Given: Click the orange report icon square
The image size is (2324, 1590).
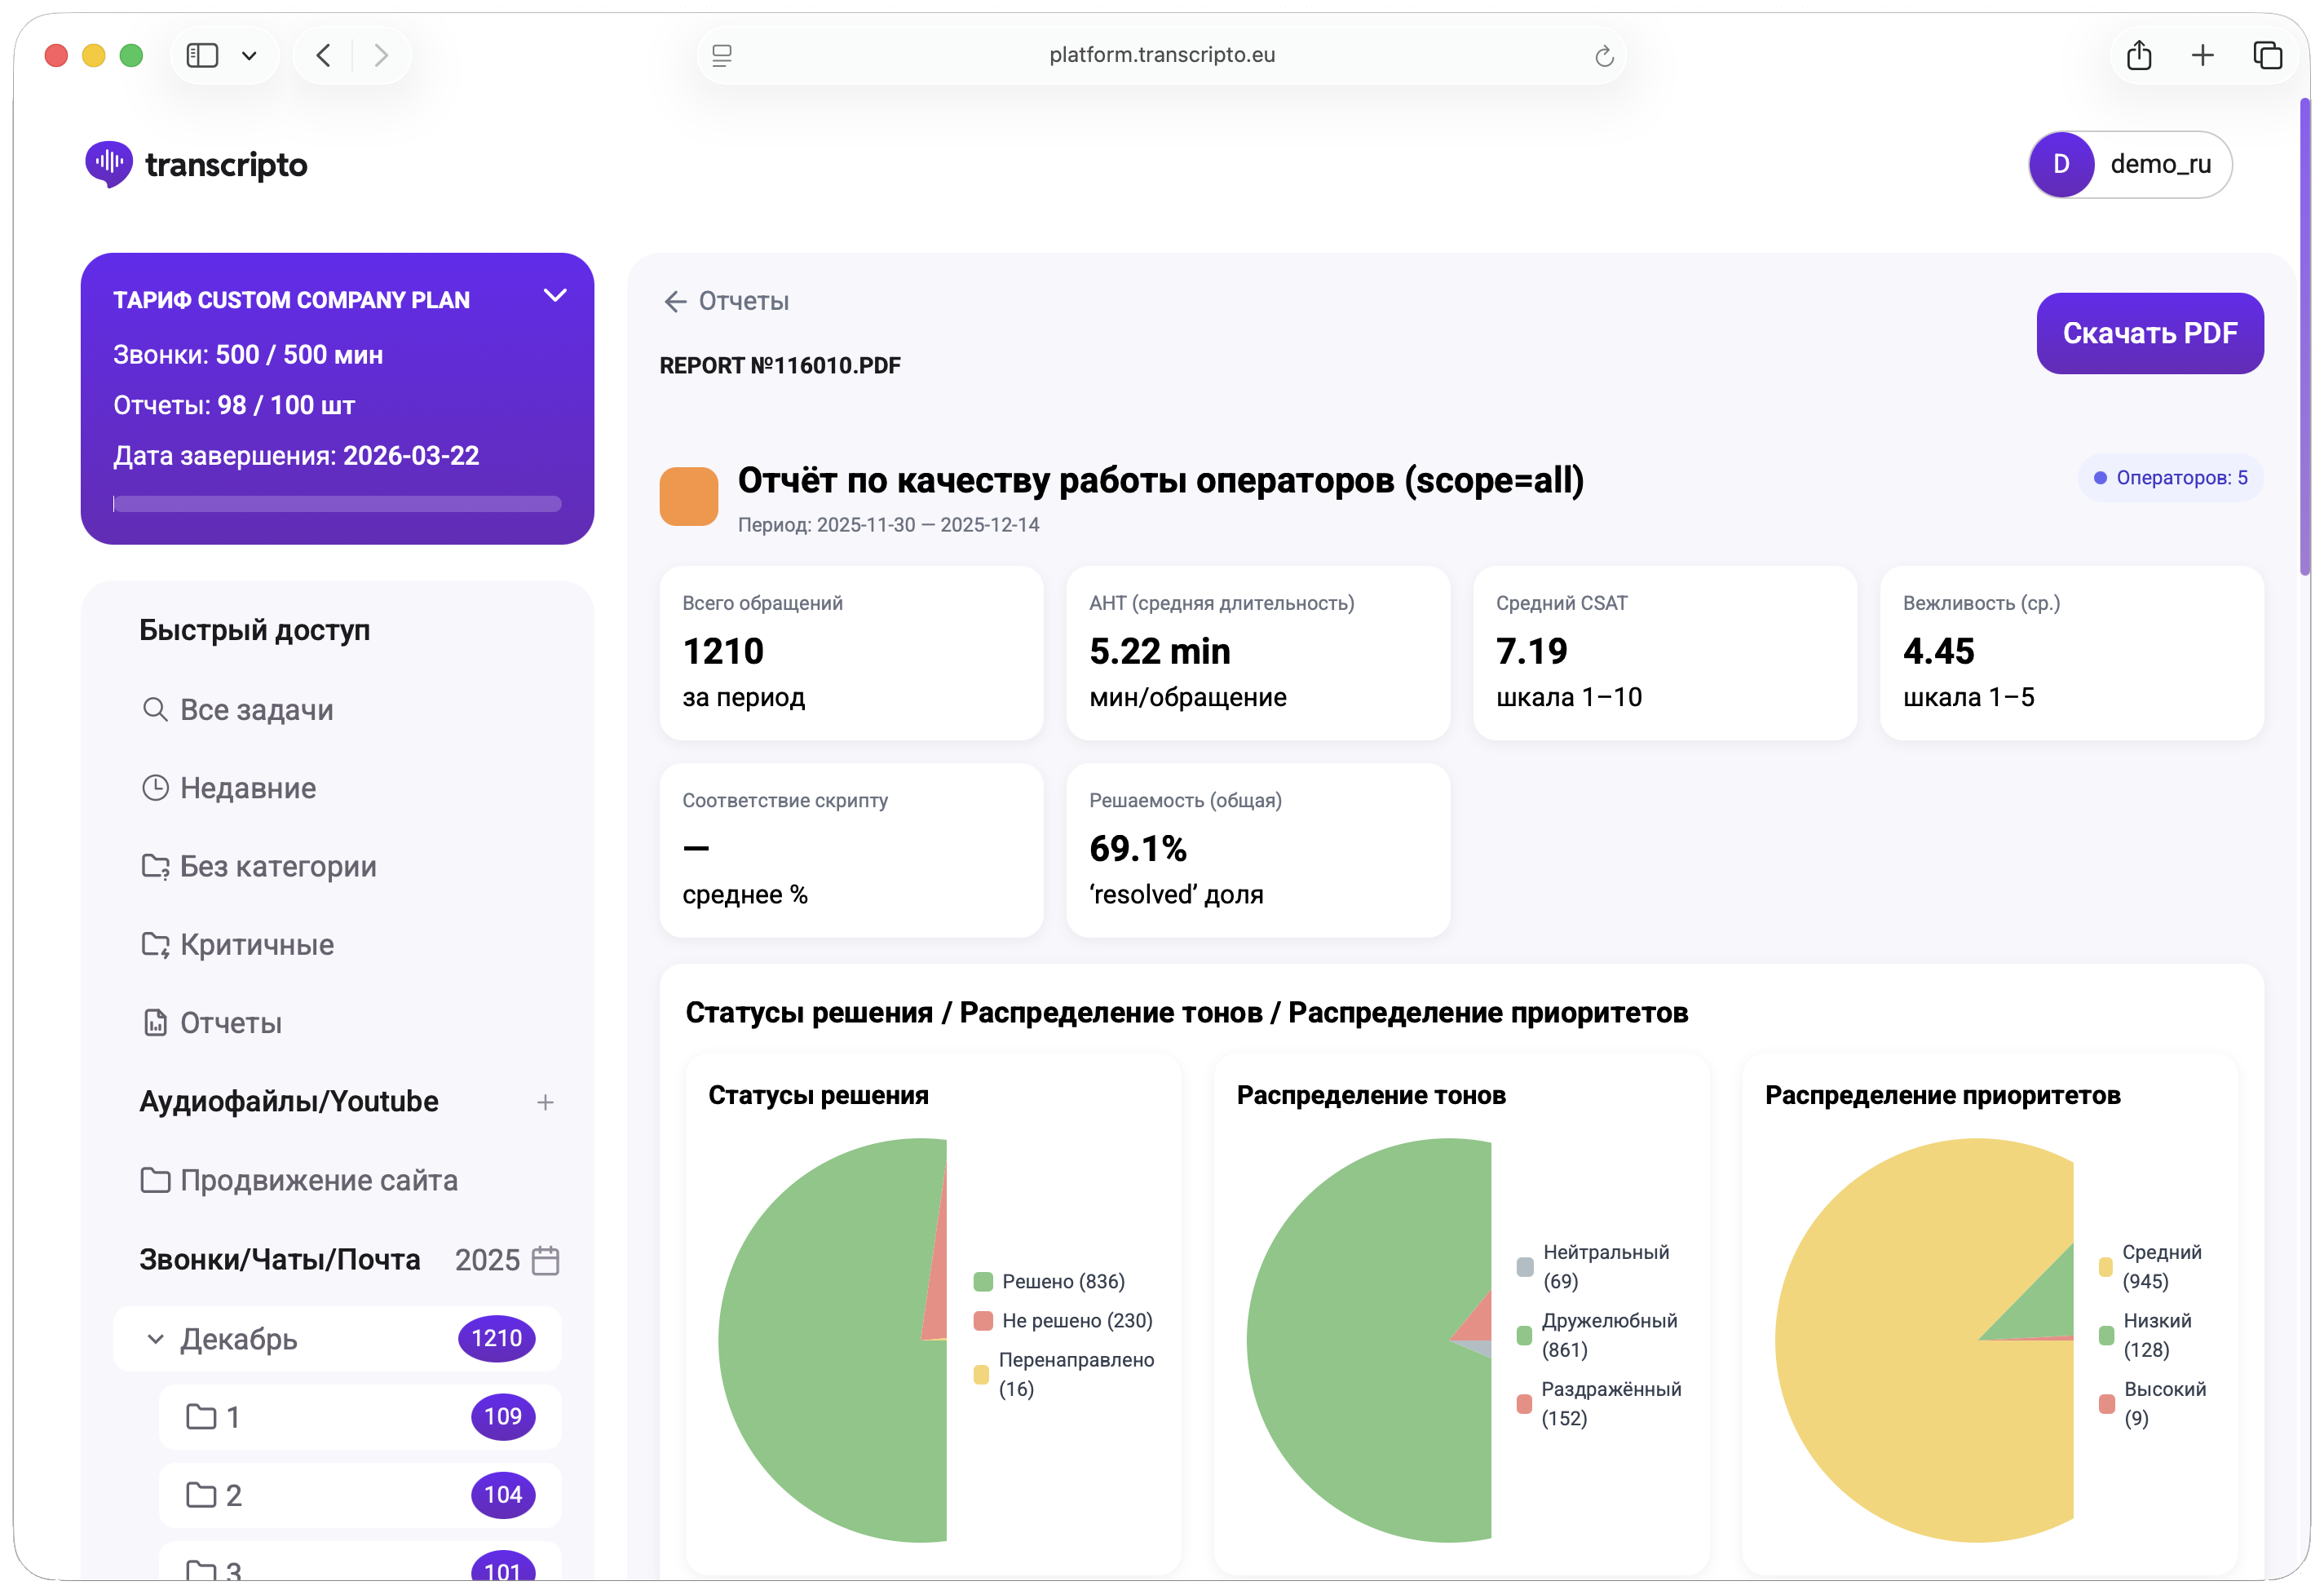Looking at the screenshot, I should pyautogui.click(x=688, y=496).
